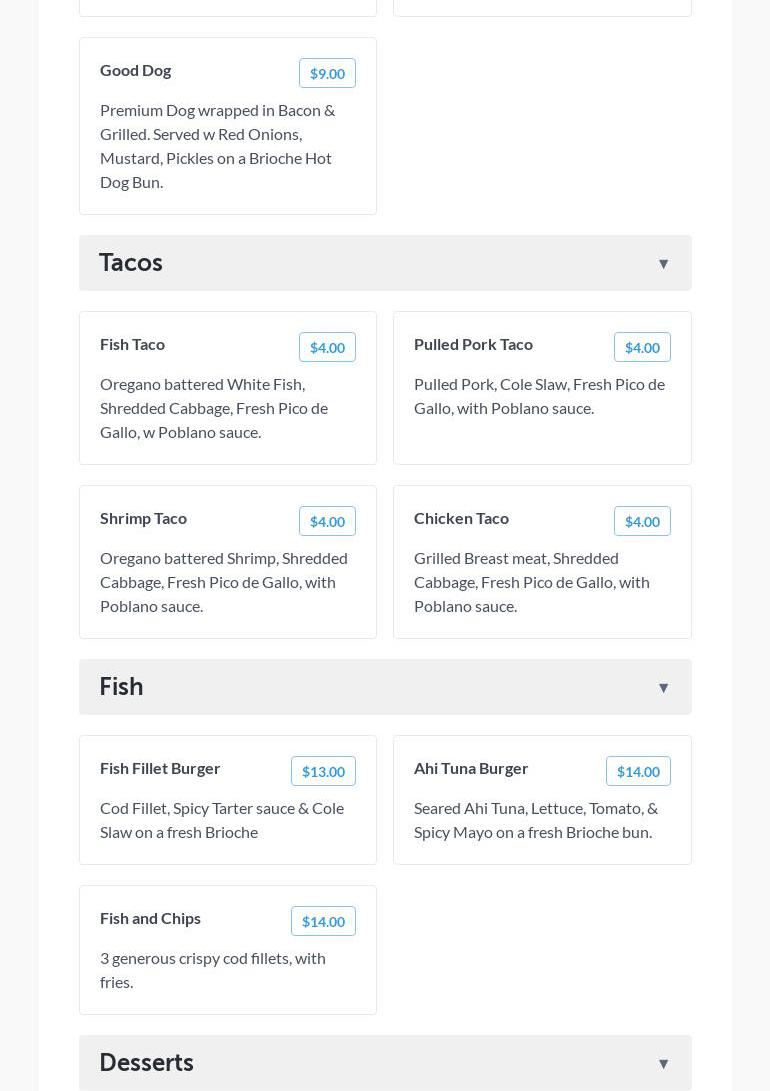Choose the Shrimp Taco $4.00 price
Viewport: 770px width, 1091px height.
click(x=327, y=521)
